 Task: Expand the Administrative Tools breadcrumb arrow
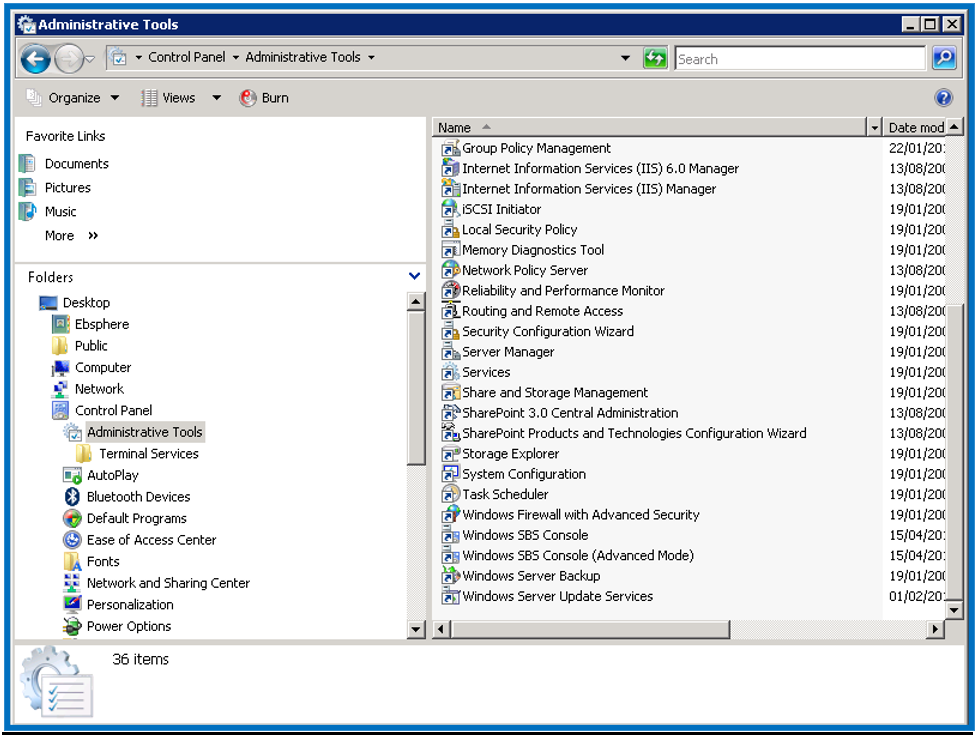(371, 57)
